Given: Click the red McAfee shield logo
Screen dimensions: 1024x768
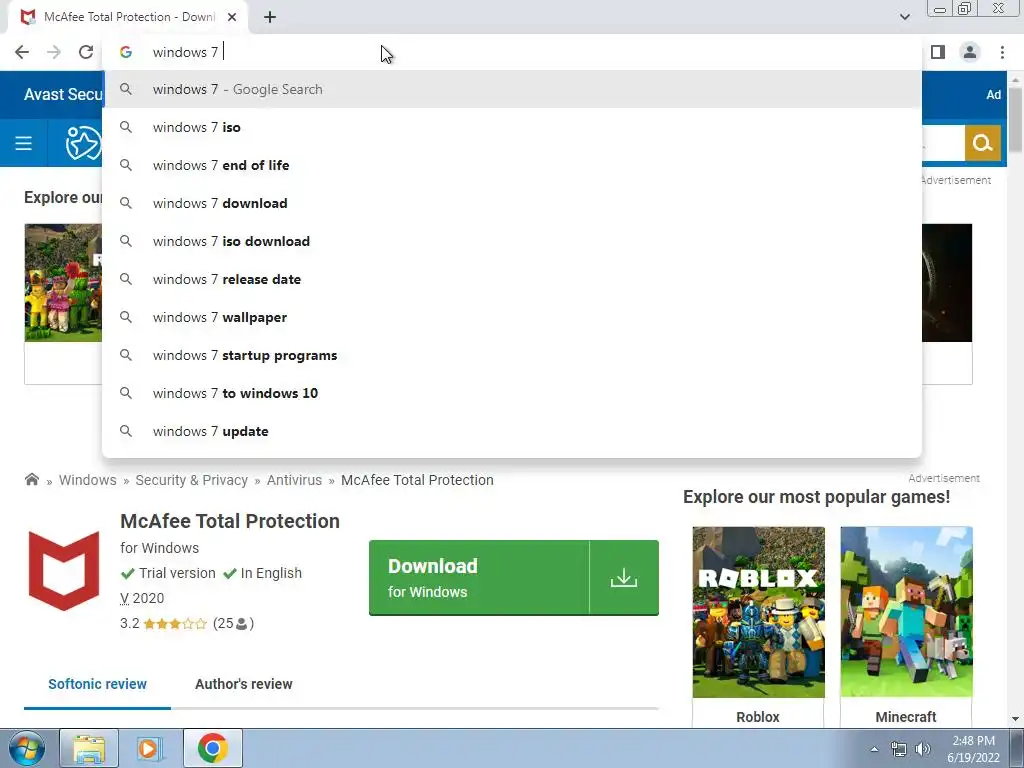Looking at the screenshot, I should pyautogui.click(x=64, y=571).
